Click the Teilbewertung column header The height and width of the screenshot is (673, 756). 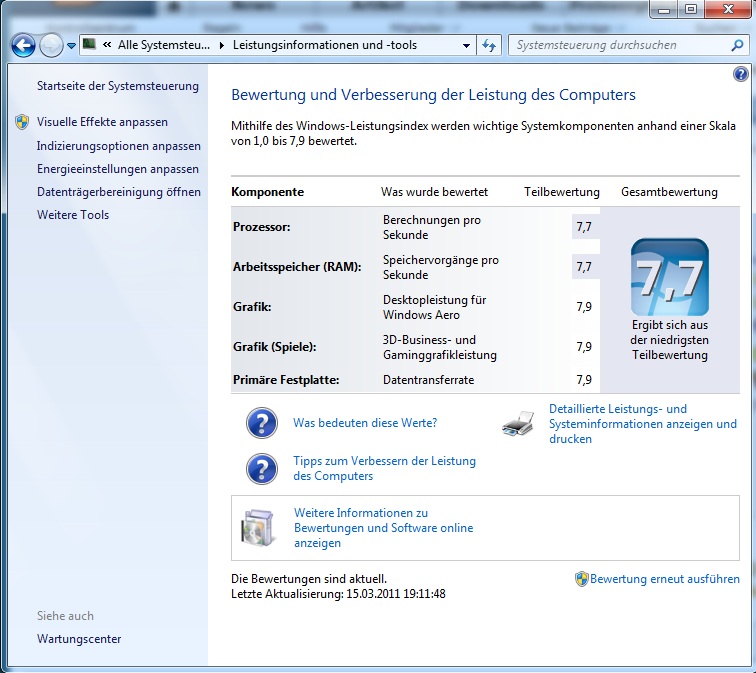pyautogui.click(x=562, y=192)
